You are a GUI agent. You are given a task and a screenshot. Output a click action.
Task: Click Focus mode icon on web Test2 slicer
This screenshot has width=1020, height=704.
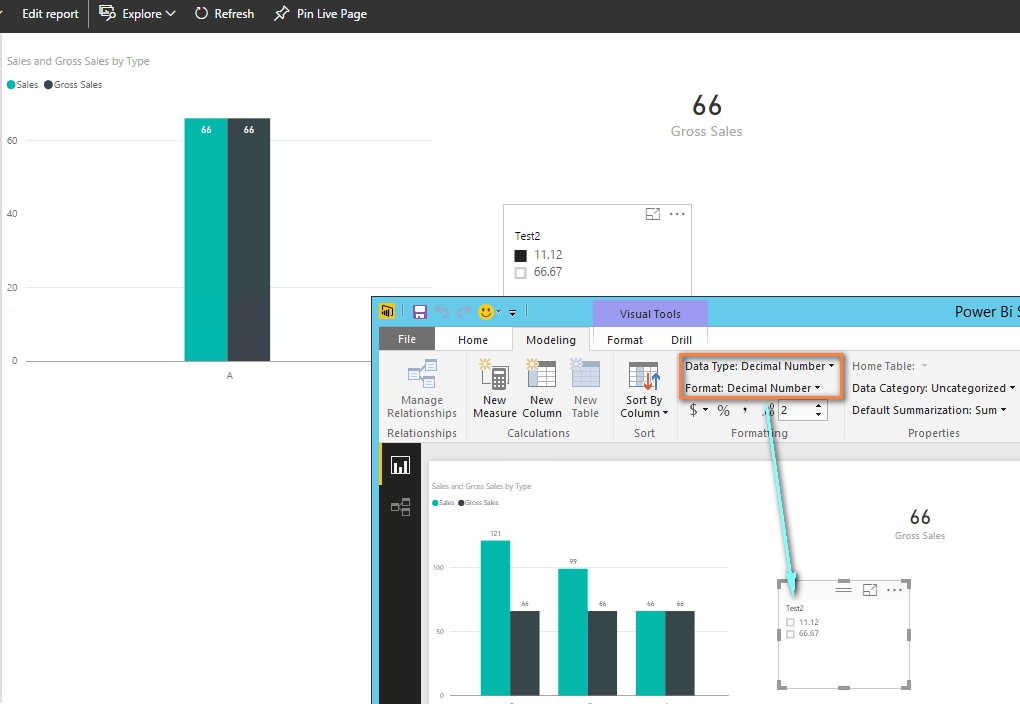point(652,214)
